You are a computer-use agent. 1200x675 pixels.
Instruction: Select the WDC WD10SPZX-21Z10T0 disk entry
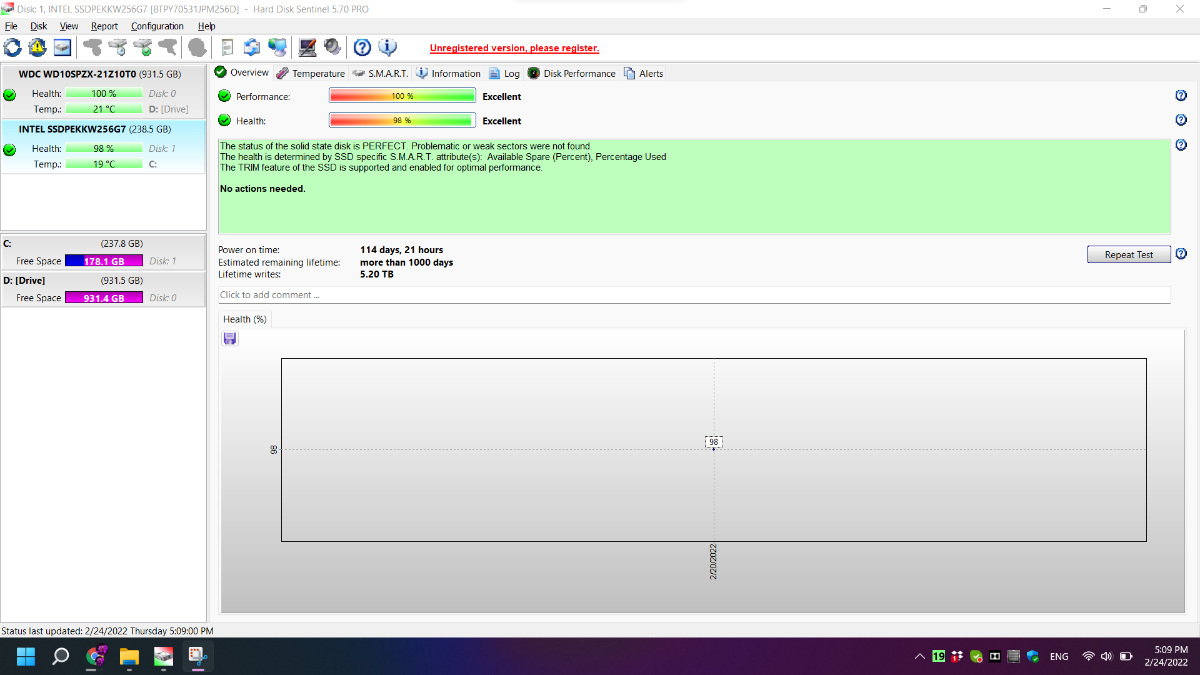tap(103, 92)
